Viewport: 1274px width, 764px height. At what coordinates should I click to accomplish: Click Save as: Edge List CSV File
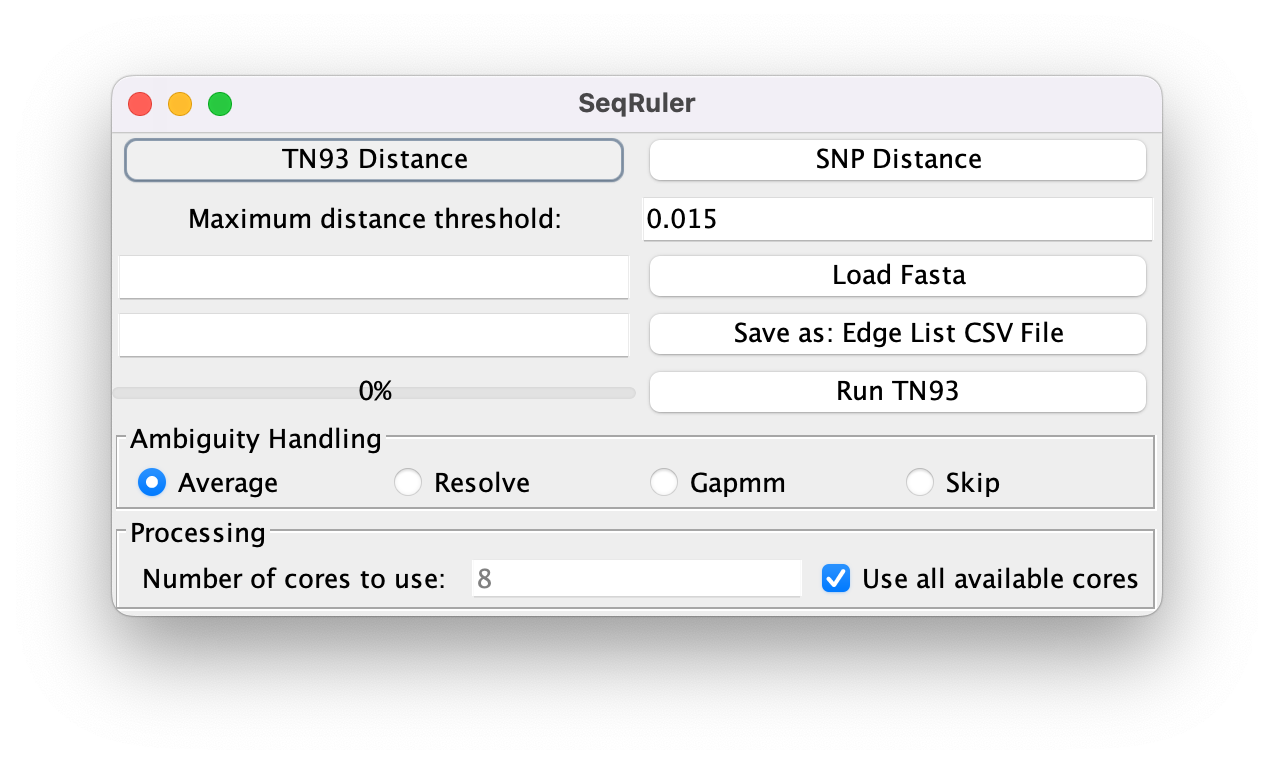(x=897, y=333)
